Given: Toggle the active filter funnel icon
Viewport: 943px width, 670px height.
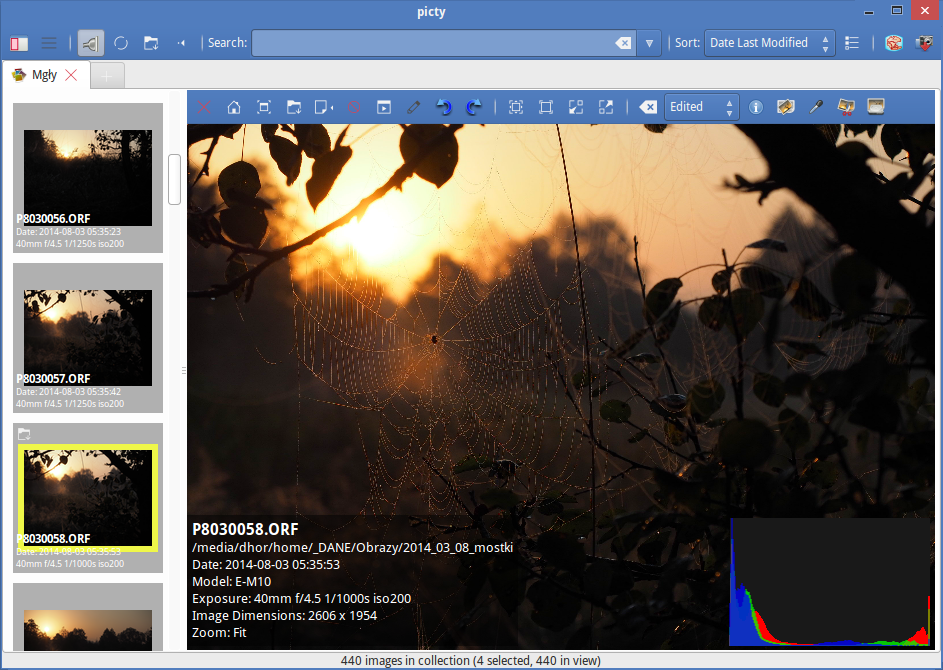Looking at the screenshot, I should coord(90,43).
